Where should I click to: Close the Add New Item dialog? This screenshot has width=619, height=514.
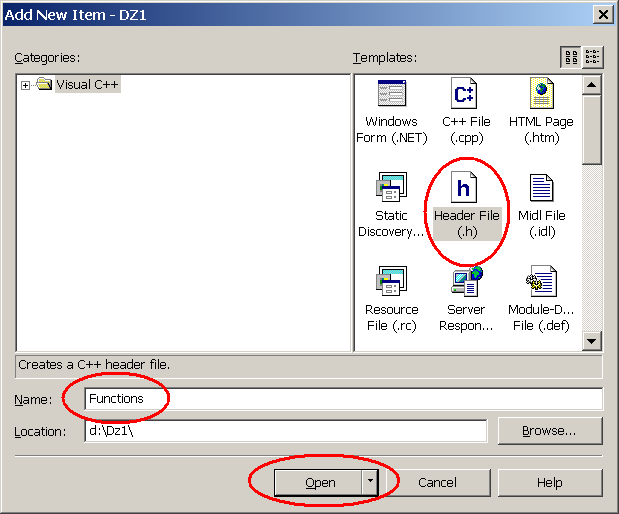pyautogui.click(x=603, y=15)
